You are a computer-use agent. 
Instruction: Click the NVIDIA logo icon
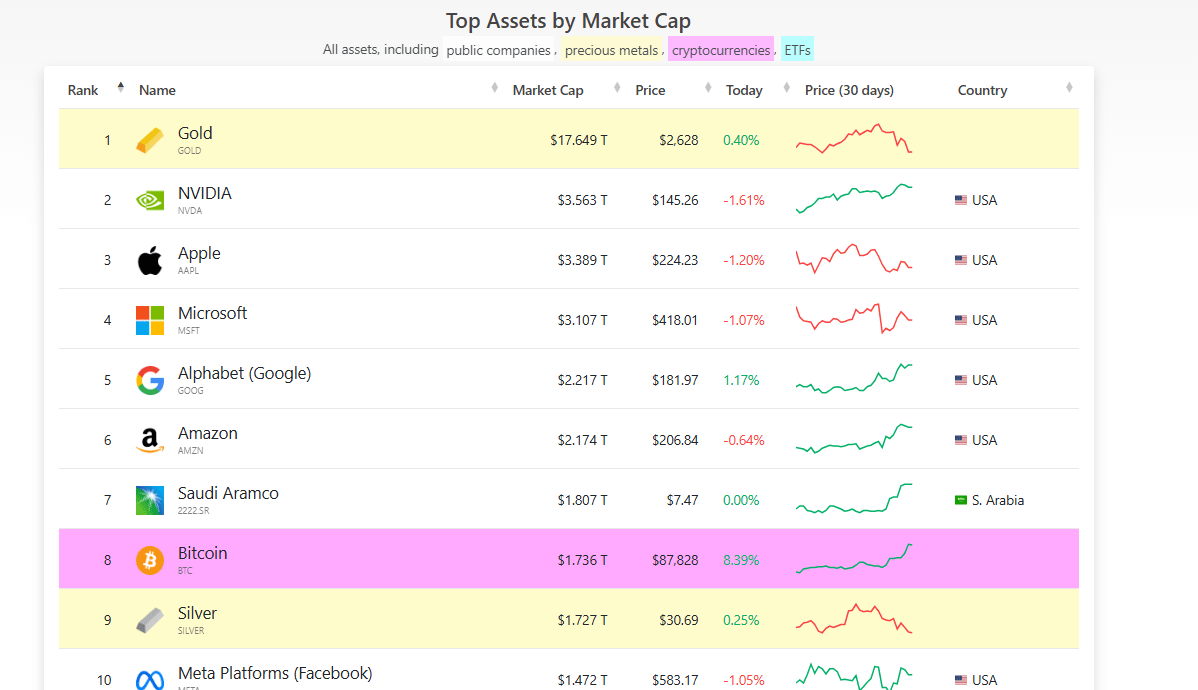(x=150, y=200)
